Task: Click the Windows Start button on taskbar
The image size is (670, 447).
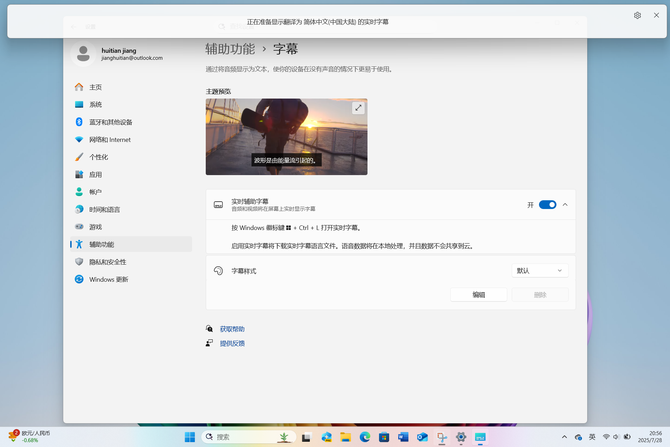Action: 190,437
